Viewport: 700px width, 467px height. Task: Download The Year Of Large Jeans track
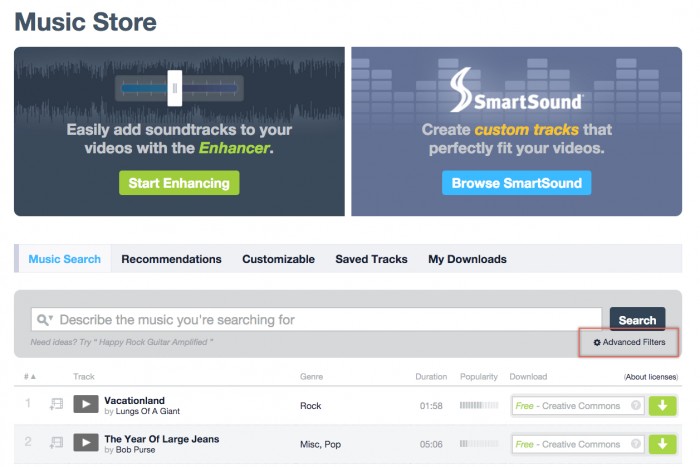pyautogui.click(x=662, y=443)
